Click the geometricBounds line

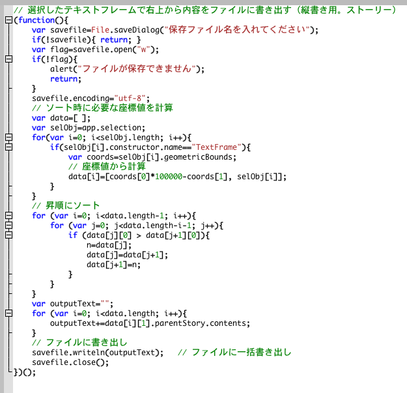tap(152, 157)
